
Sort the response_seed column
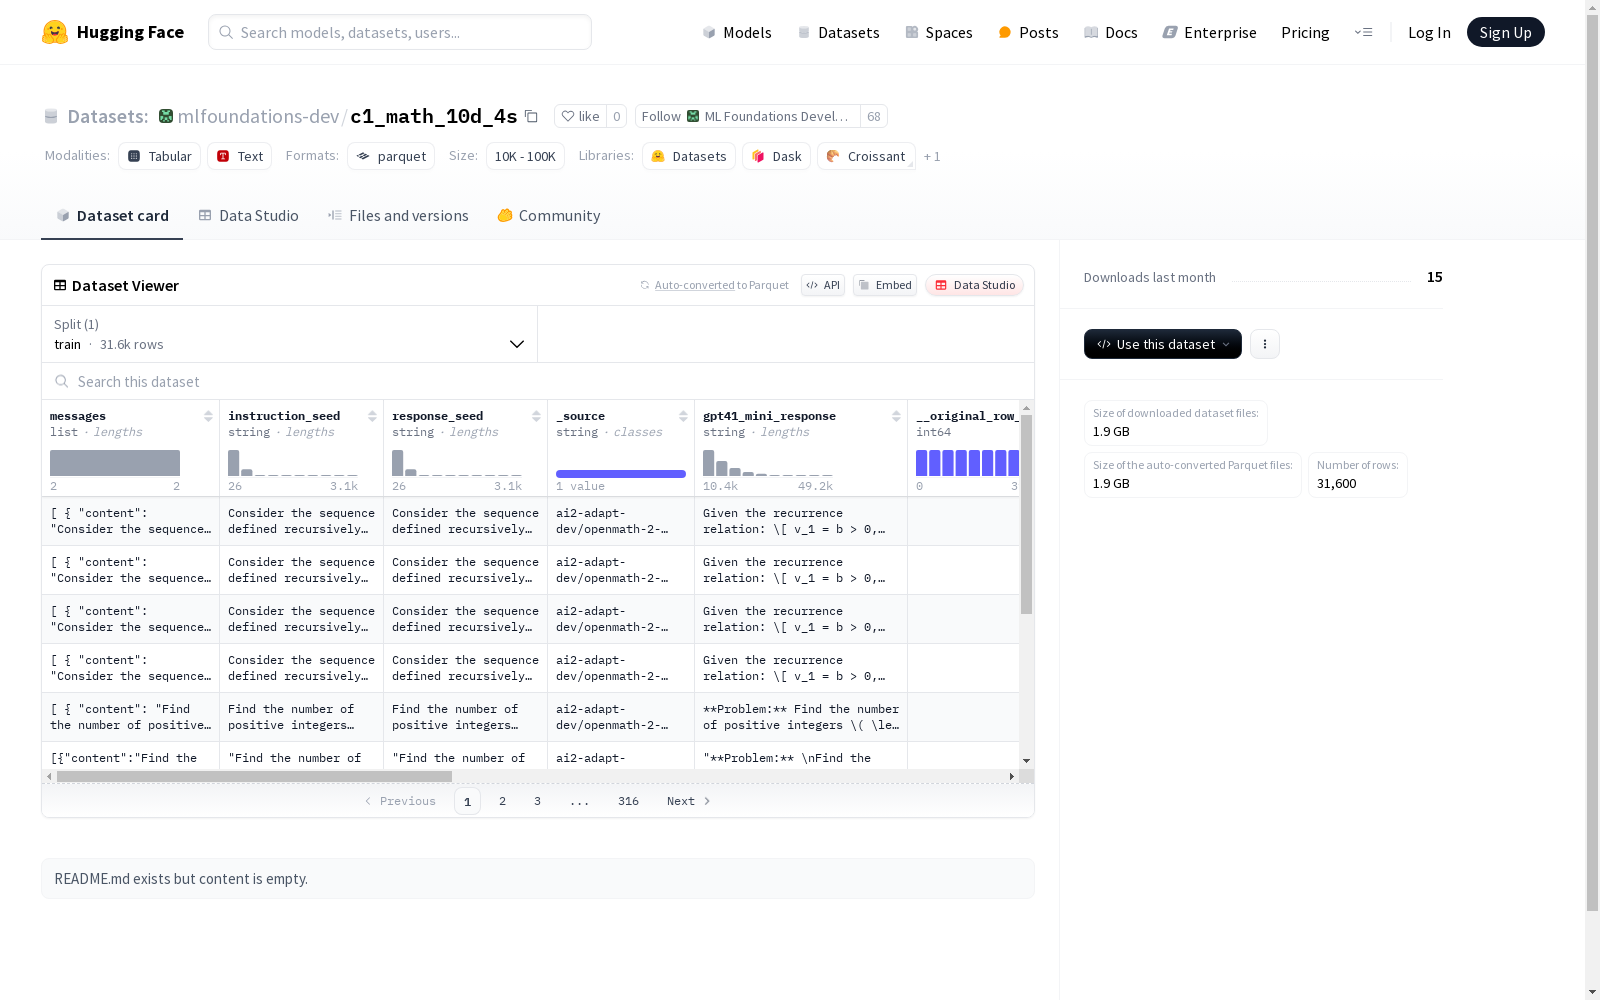536,416
